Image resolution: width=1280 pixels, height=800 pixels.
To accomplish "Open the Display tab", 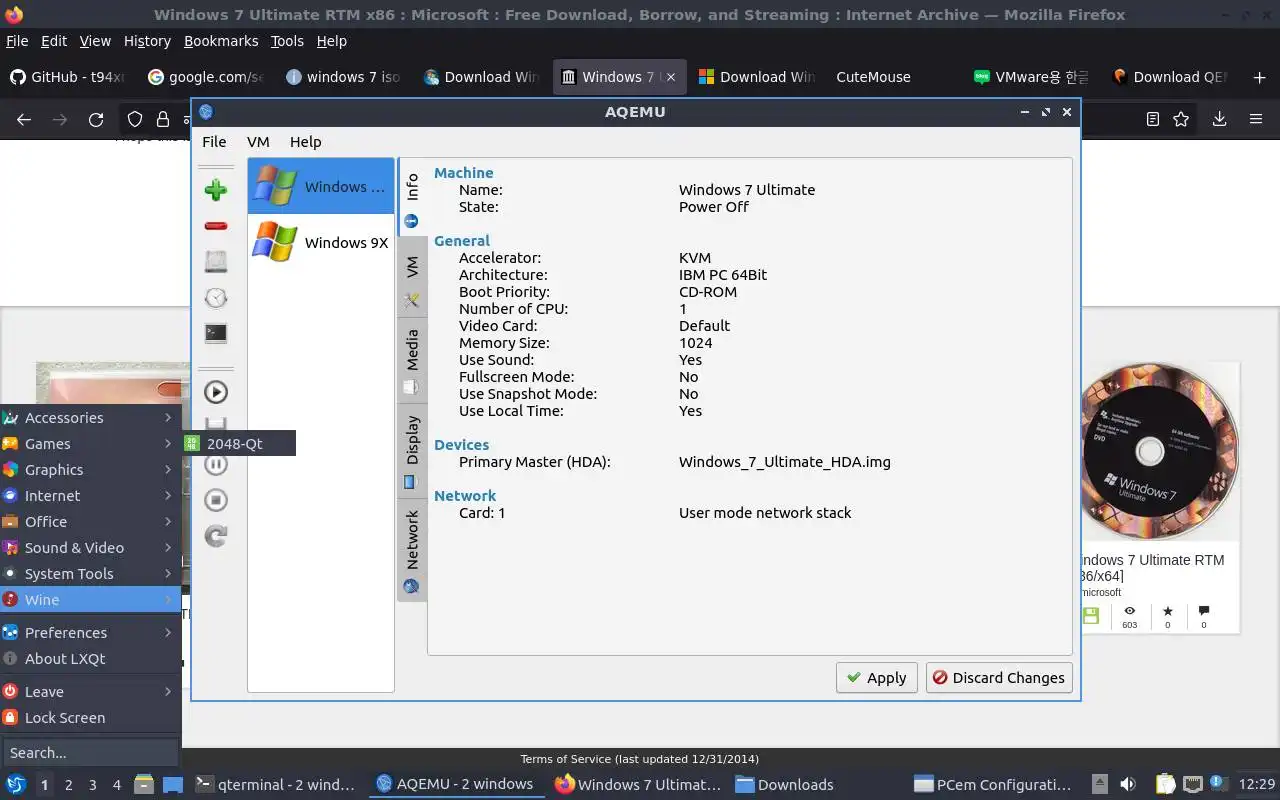I will [412, 450].
